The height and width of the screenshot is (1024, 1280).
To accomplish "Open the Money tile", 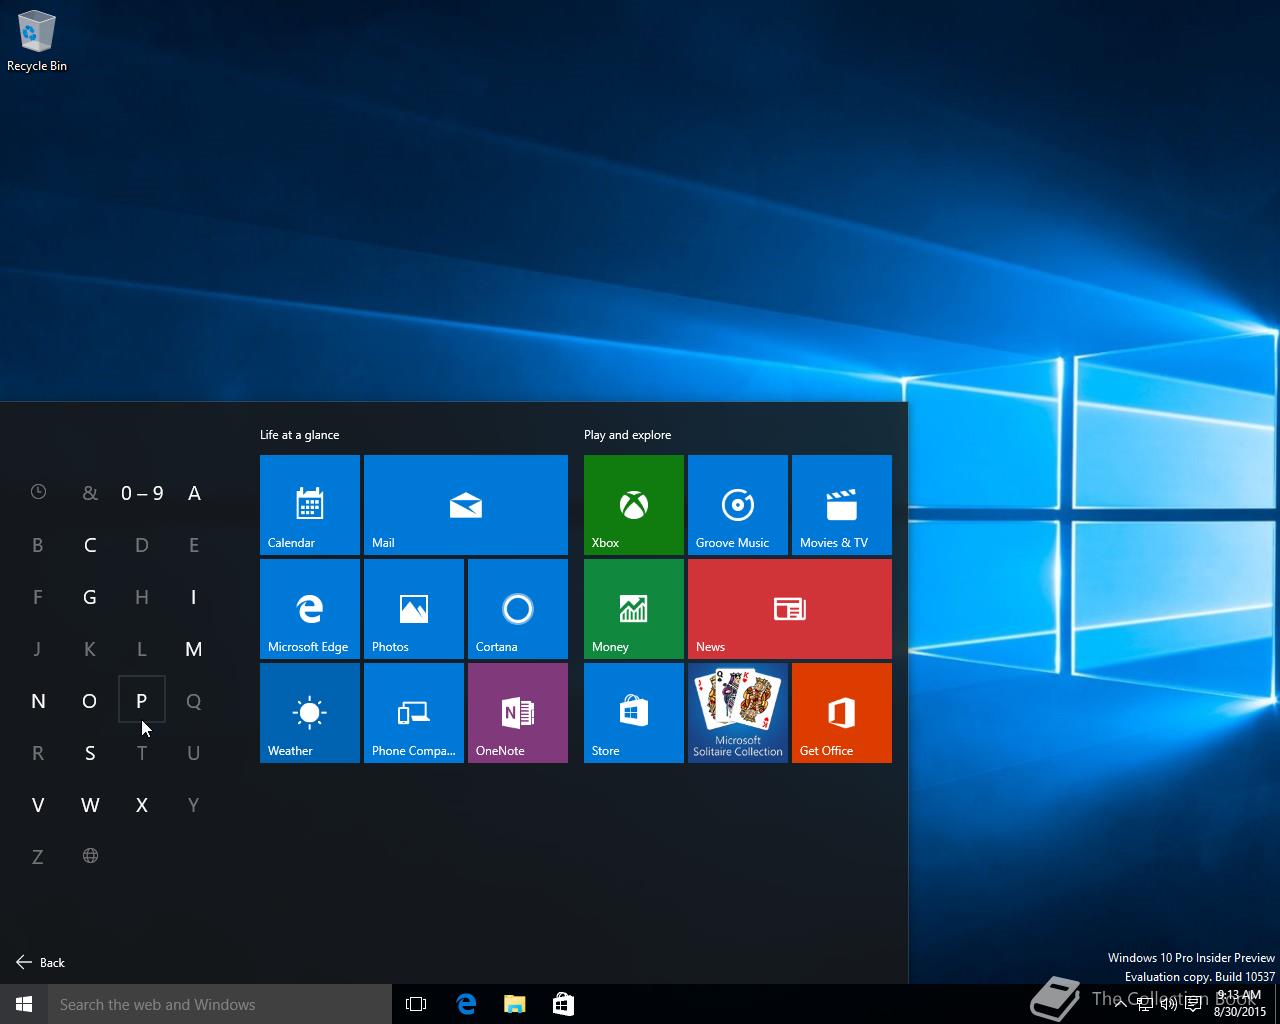I will click(634, 609).
